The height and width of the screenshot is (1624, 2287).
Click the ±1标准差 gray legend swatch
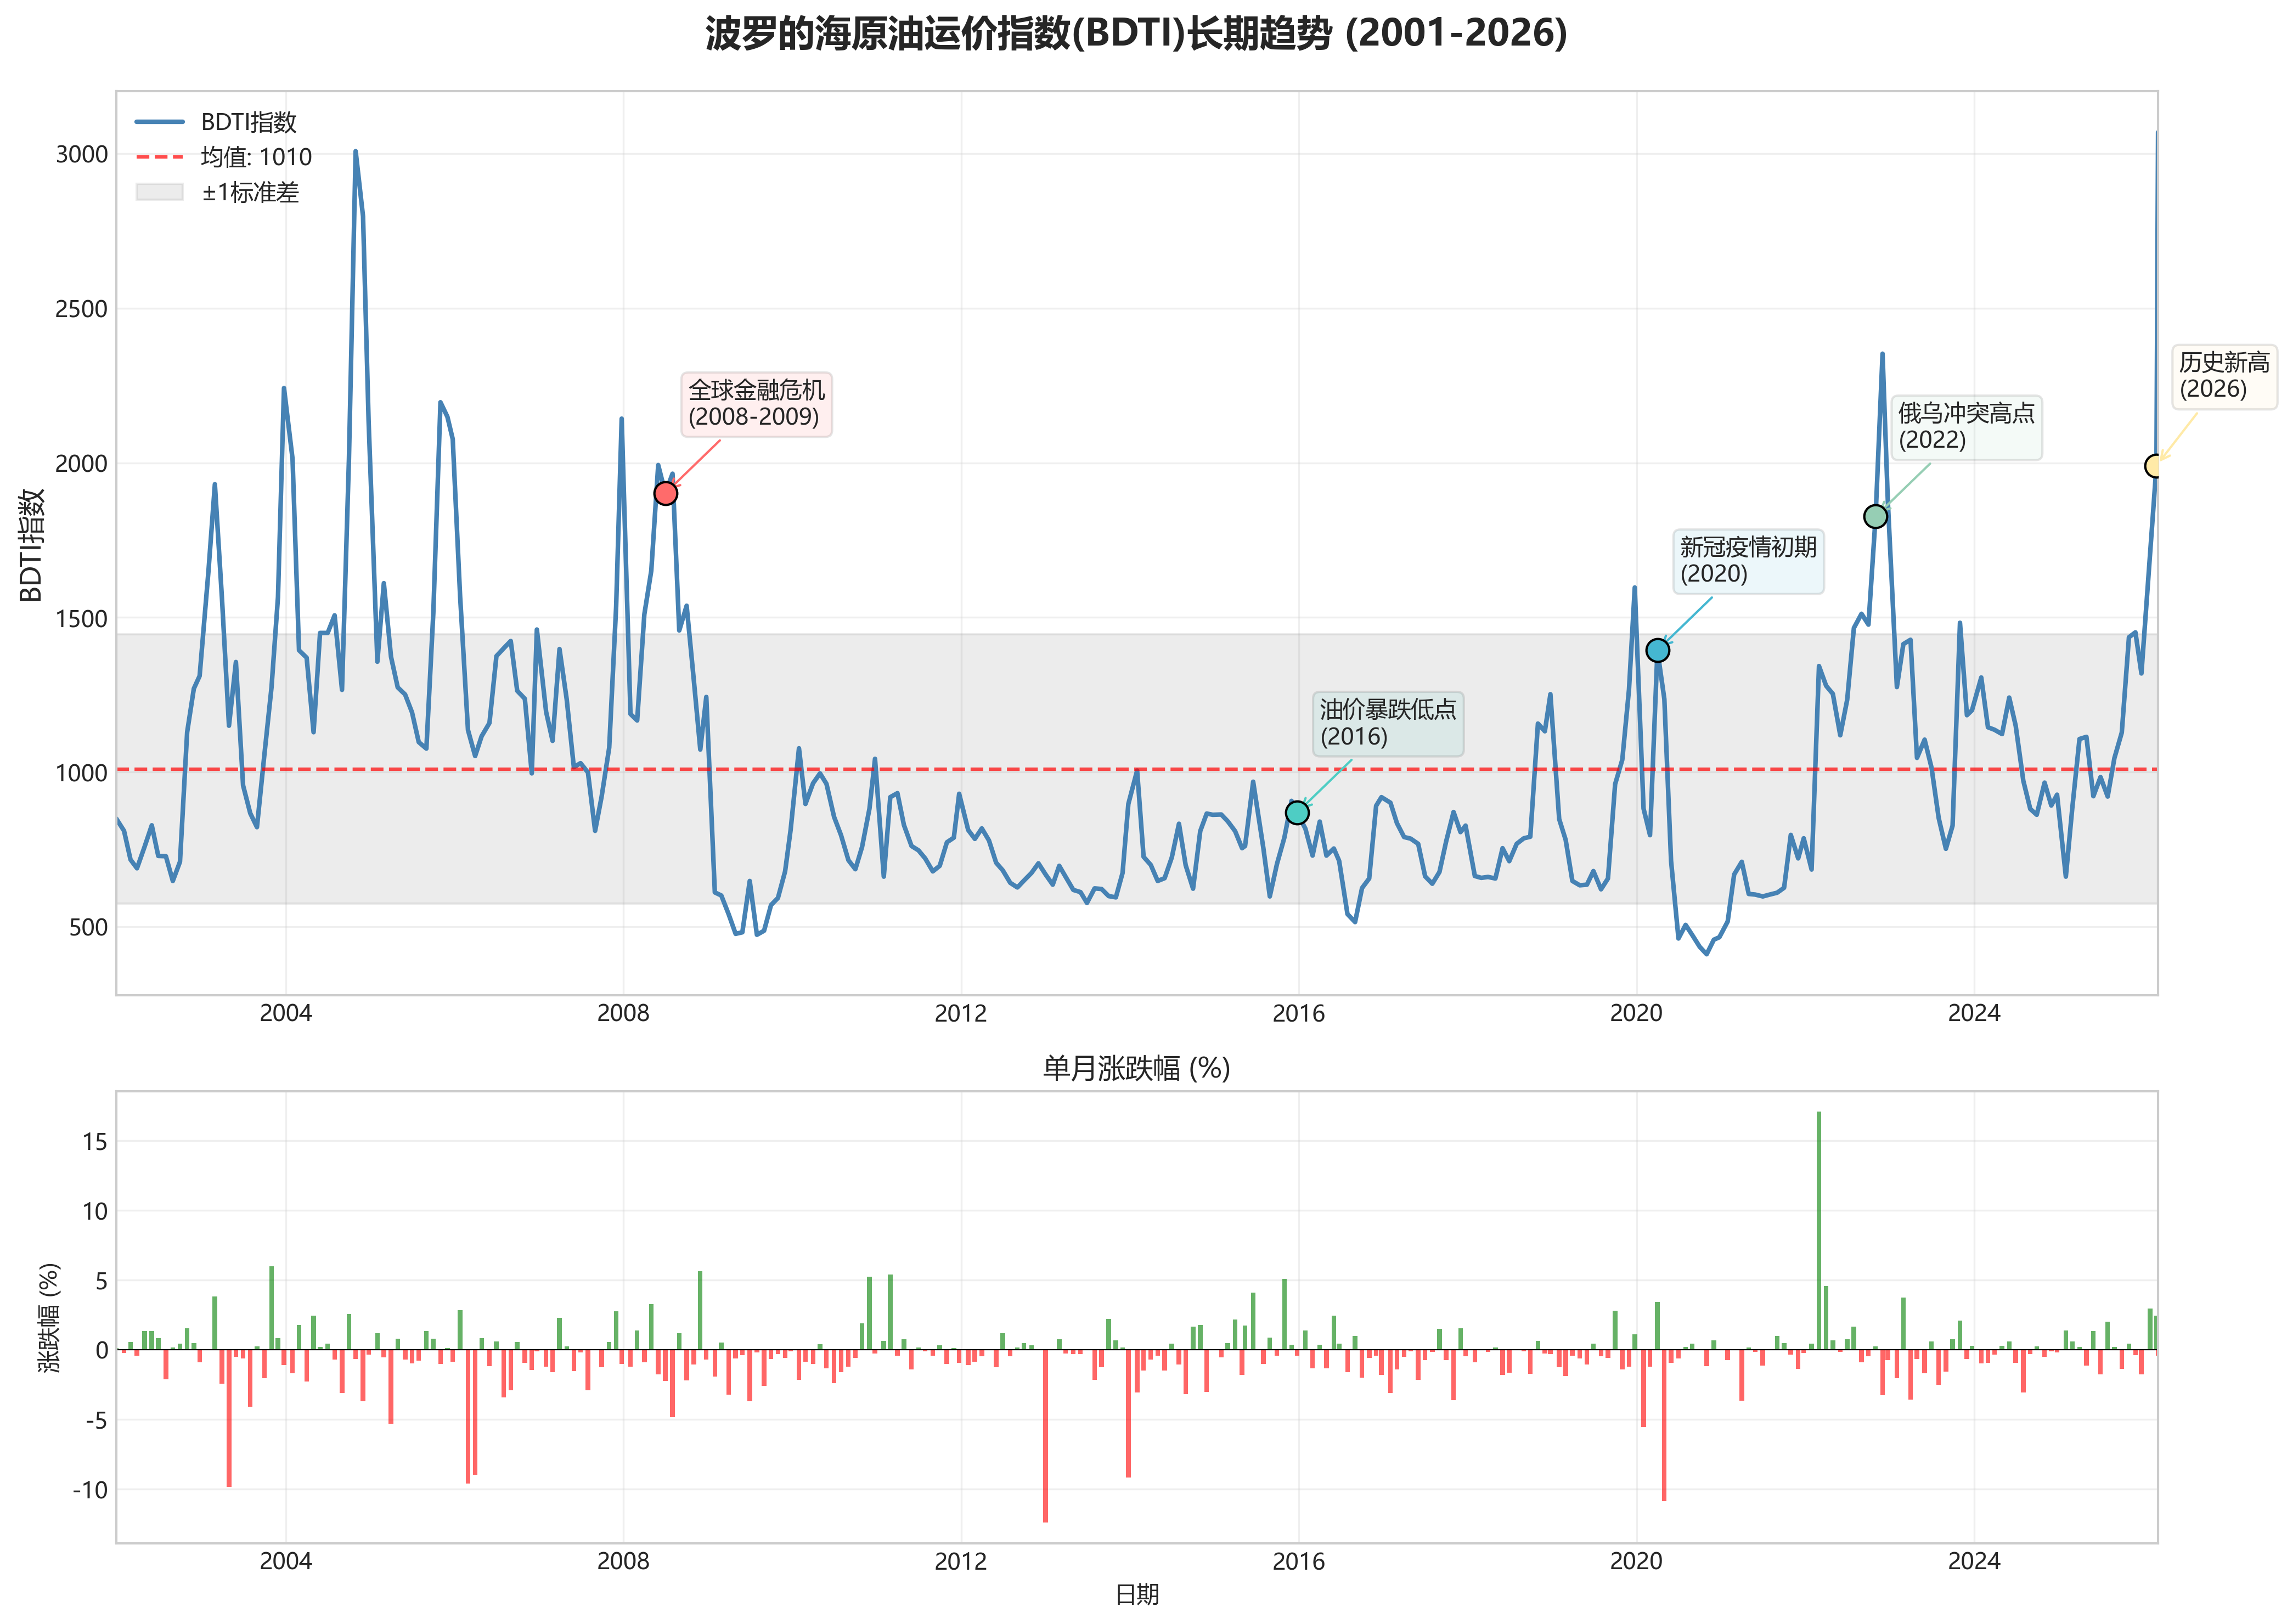[160, 192]
